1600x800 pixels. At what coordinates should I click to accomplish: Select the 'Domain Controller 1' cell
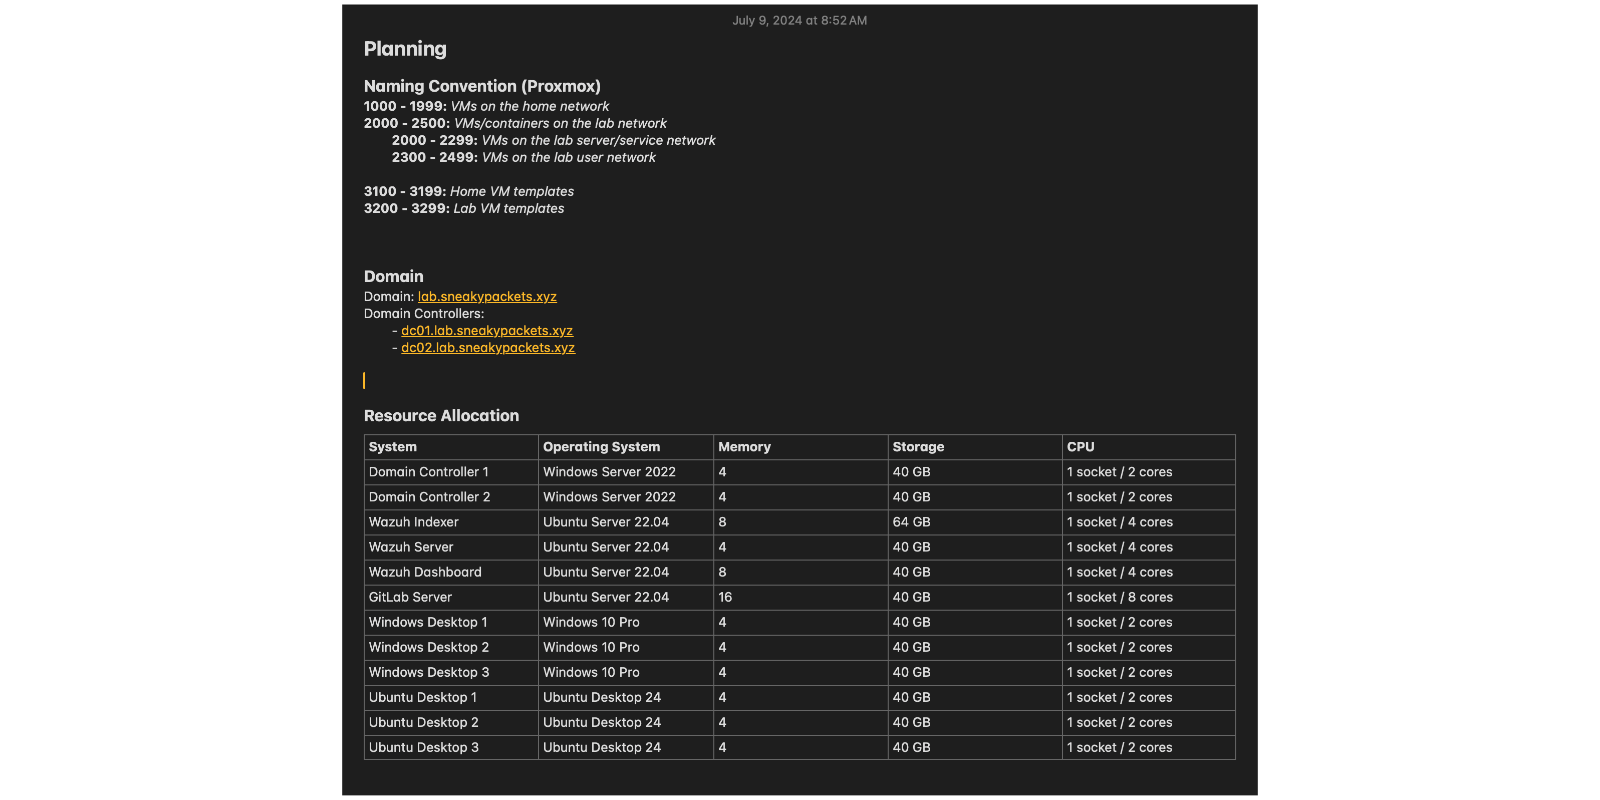pos(452,472)
